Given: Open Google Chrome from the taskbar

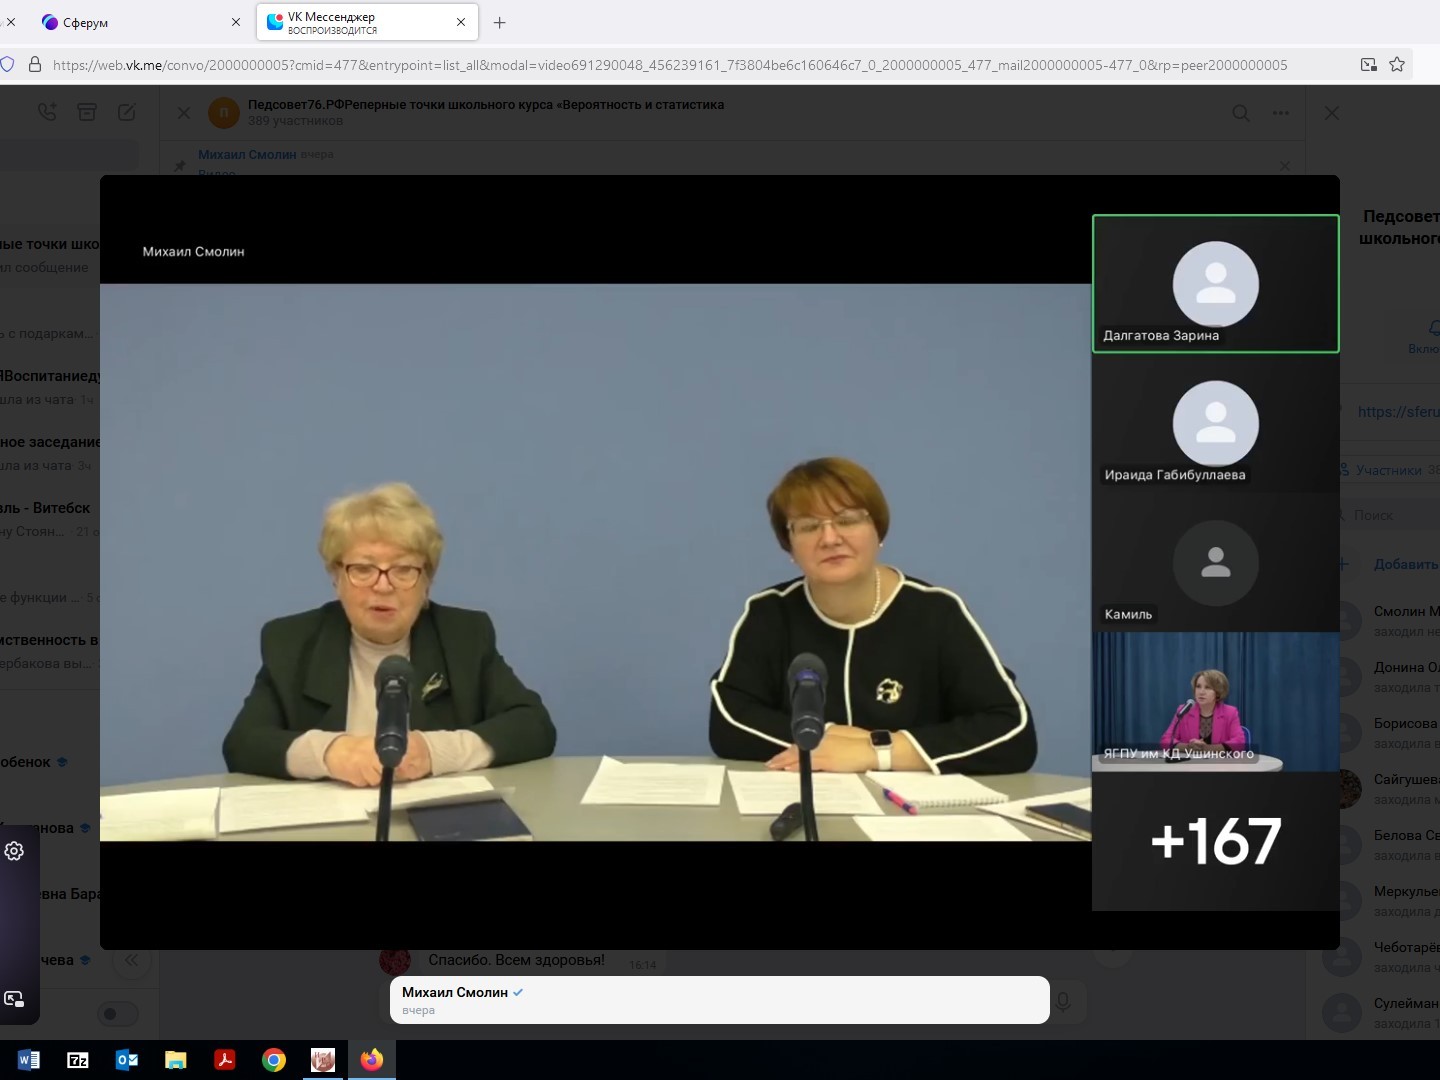Looking at the screenshot, I should click(x=274, y=1060).
